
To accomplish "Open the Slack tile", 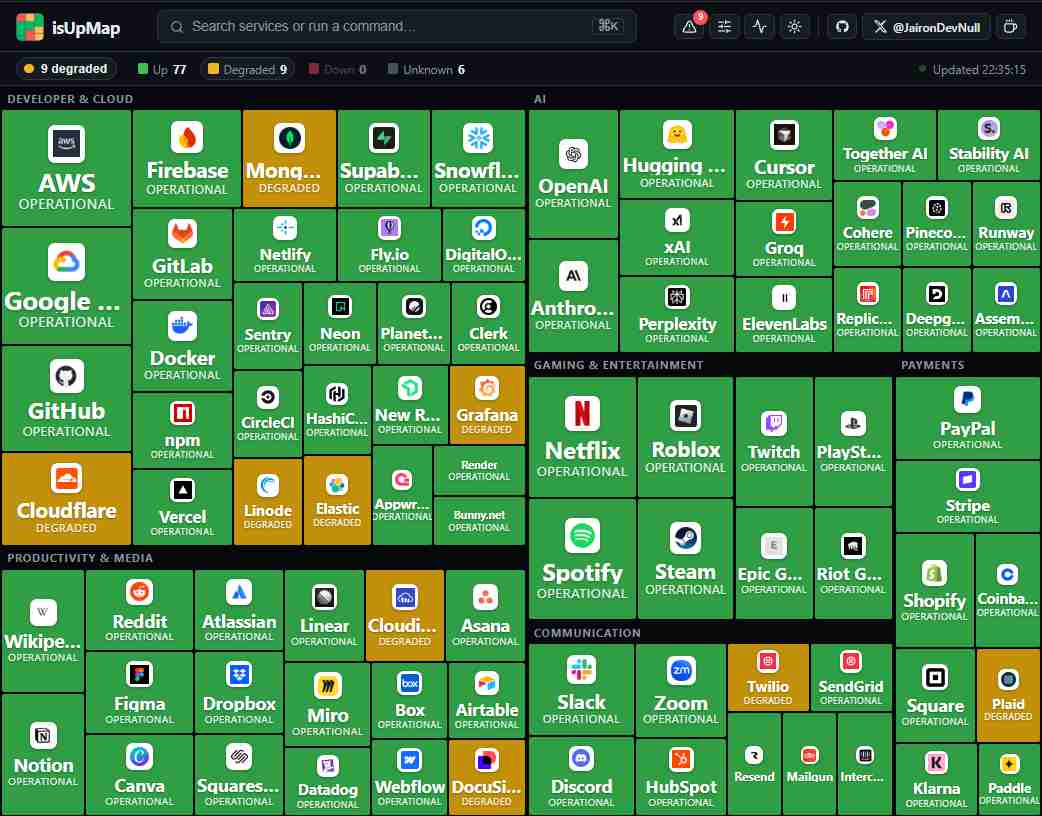I will tap(581, 690).
